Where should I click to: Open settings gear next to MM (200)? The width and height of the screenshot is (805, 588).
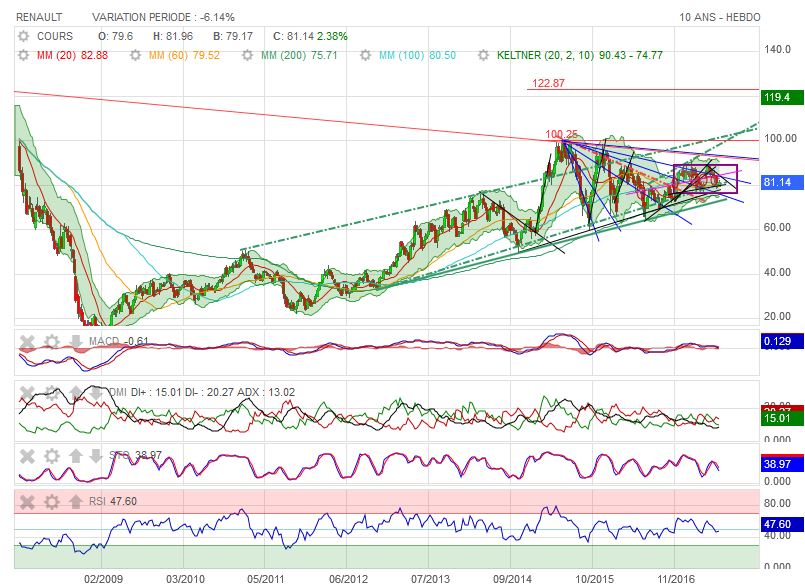coord(247,55)
